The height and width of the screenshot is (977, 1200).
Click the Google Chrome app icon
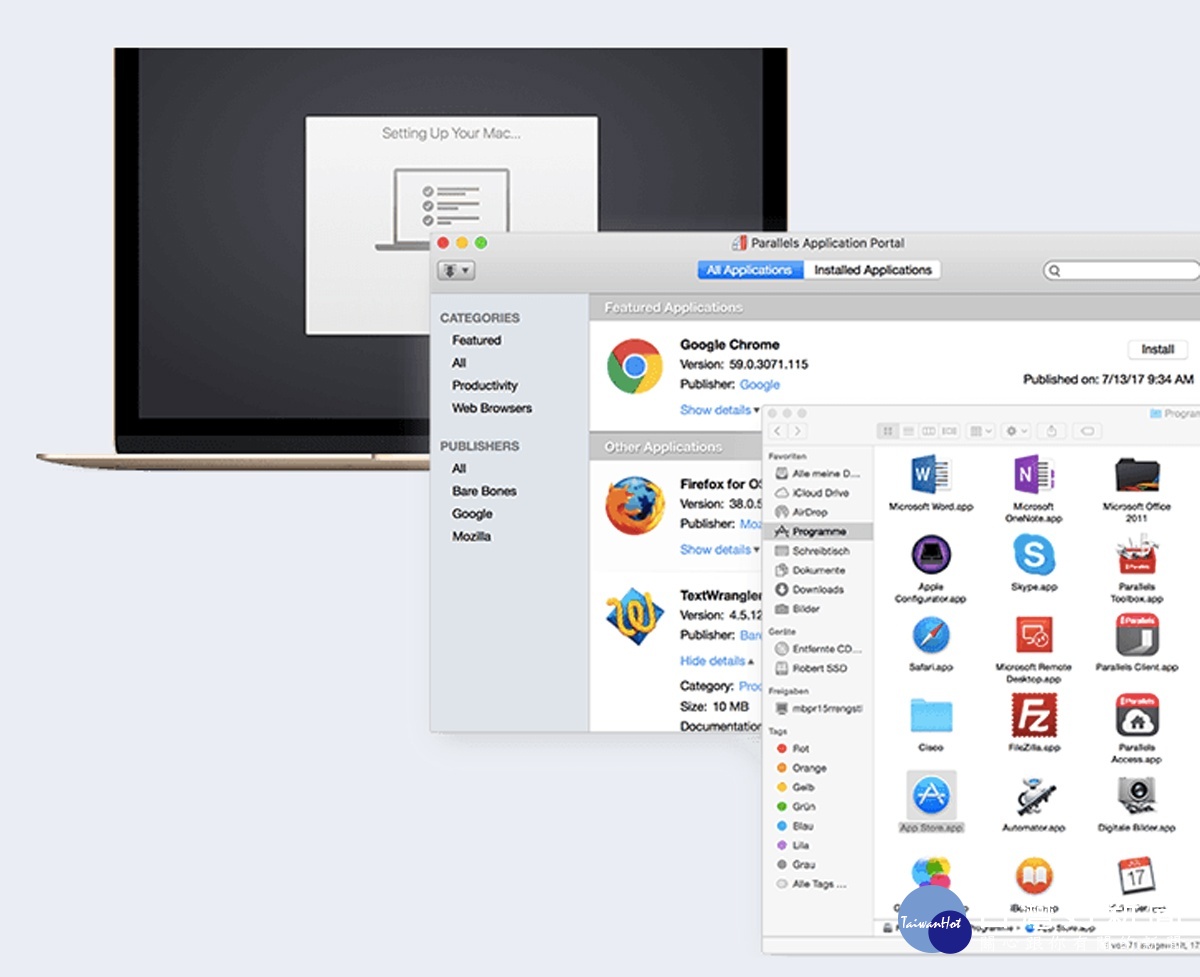tap(635, 365)
